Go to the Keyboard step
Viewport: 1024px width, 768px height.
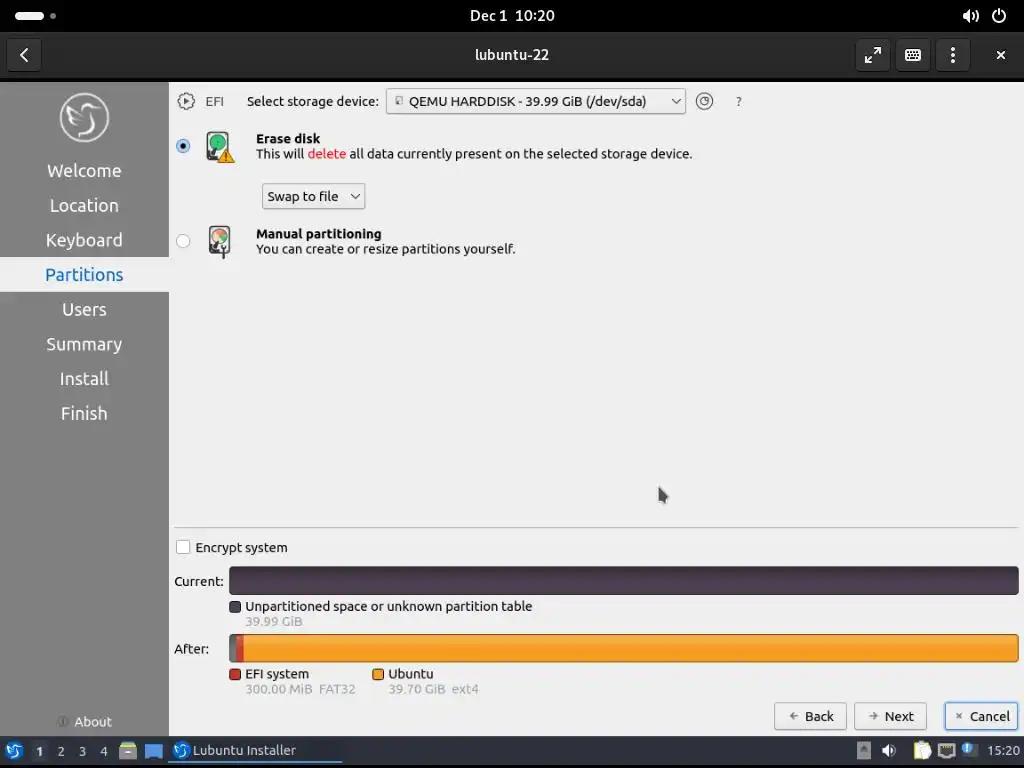(84, 240)
